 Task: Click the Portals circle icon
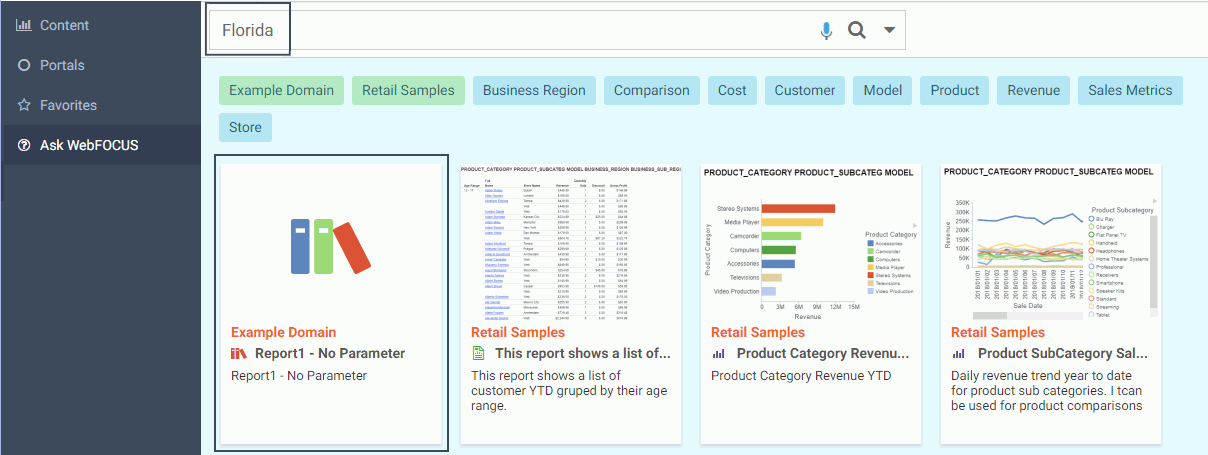point(24,65)
